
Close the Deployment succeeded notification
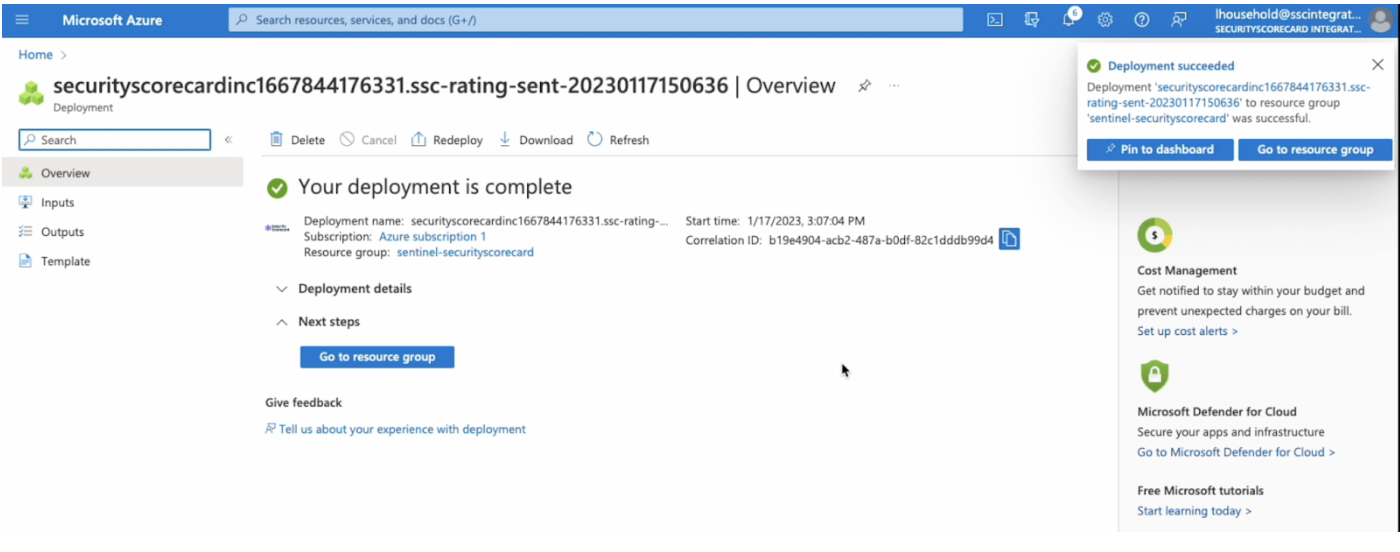[1378, 65]
